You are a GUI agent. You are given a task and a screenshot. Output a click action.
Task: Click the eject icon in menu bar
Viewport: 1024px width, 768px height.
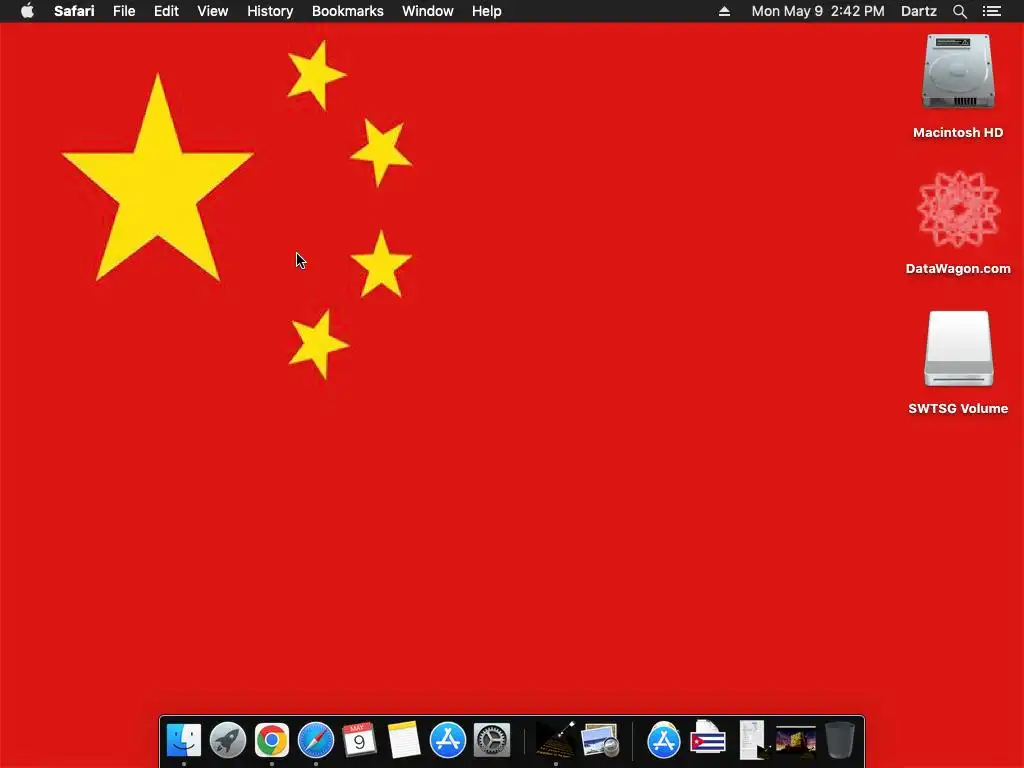point(724,11)
